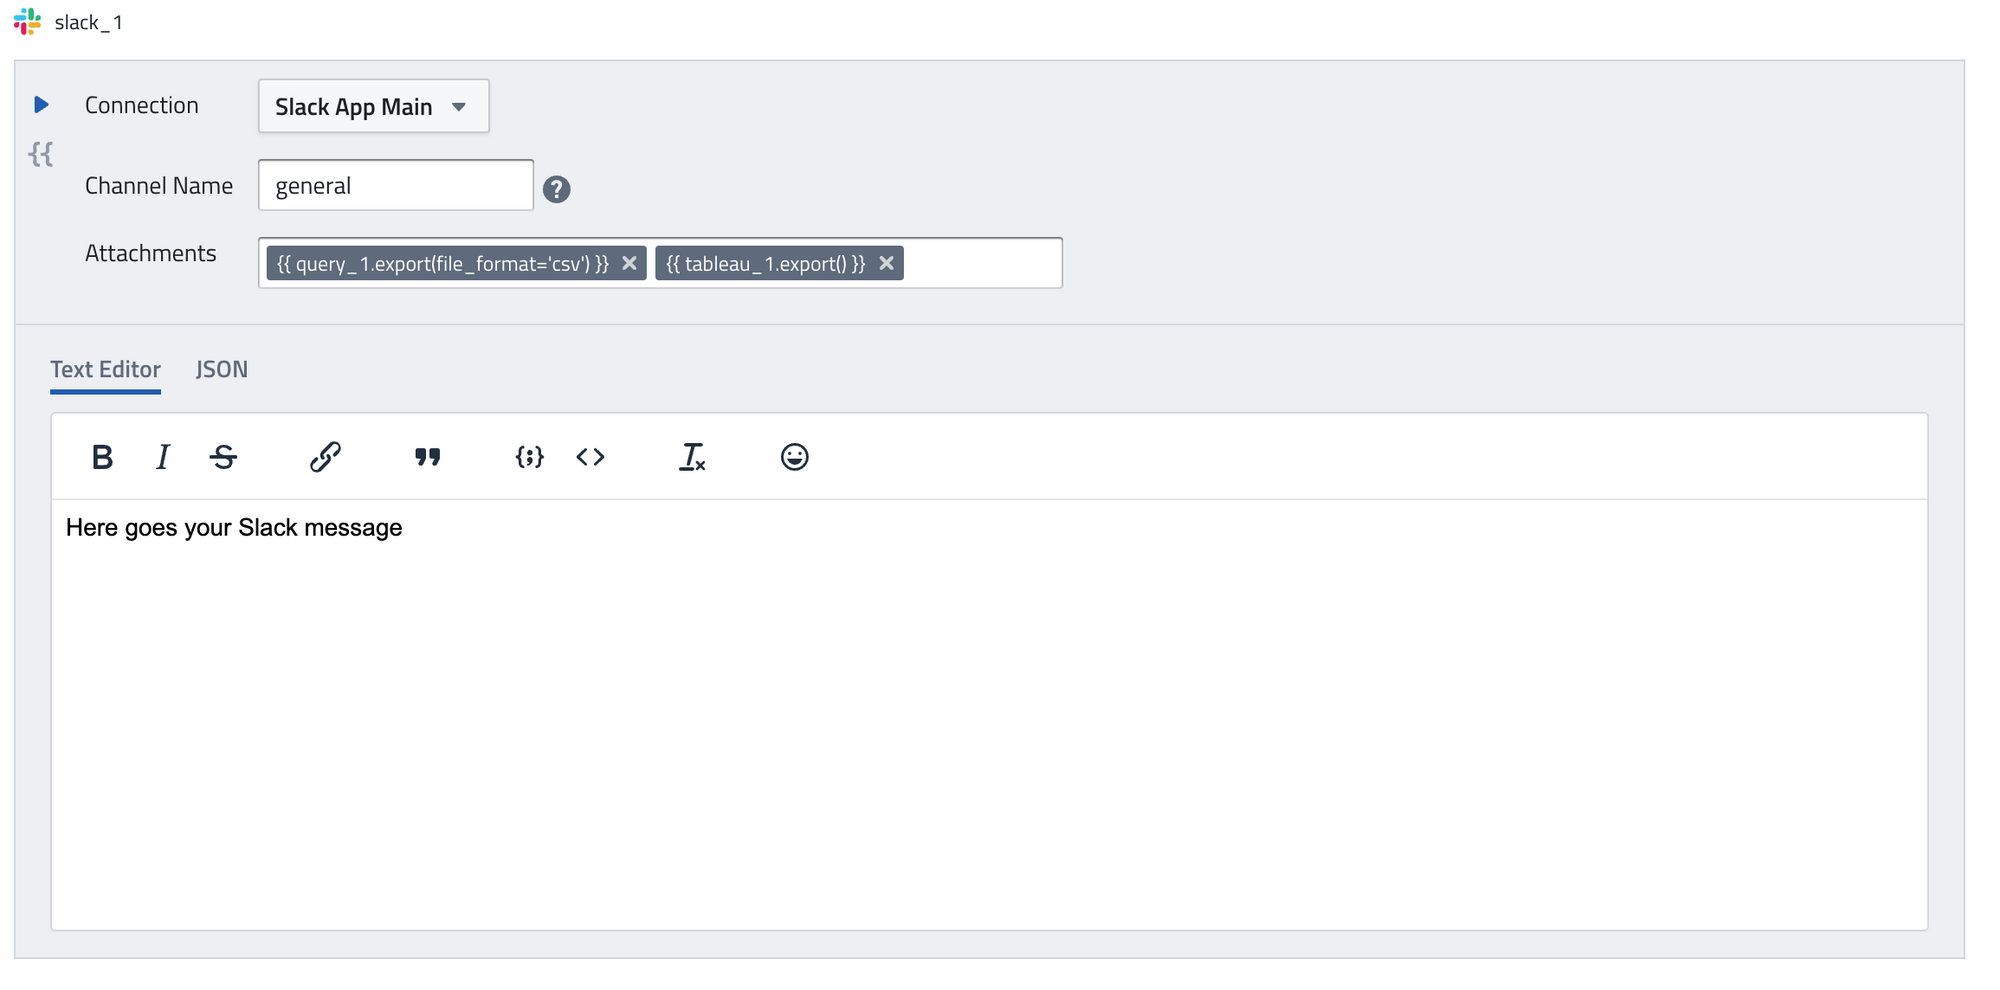Select the Text Editor tab
The height and width of the screenshot is (990, 2000).
click(105, 370)
